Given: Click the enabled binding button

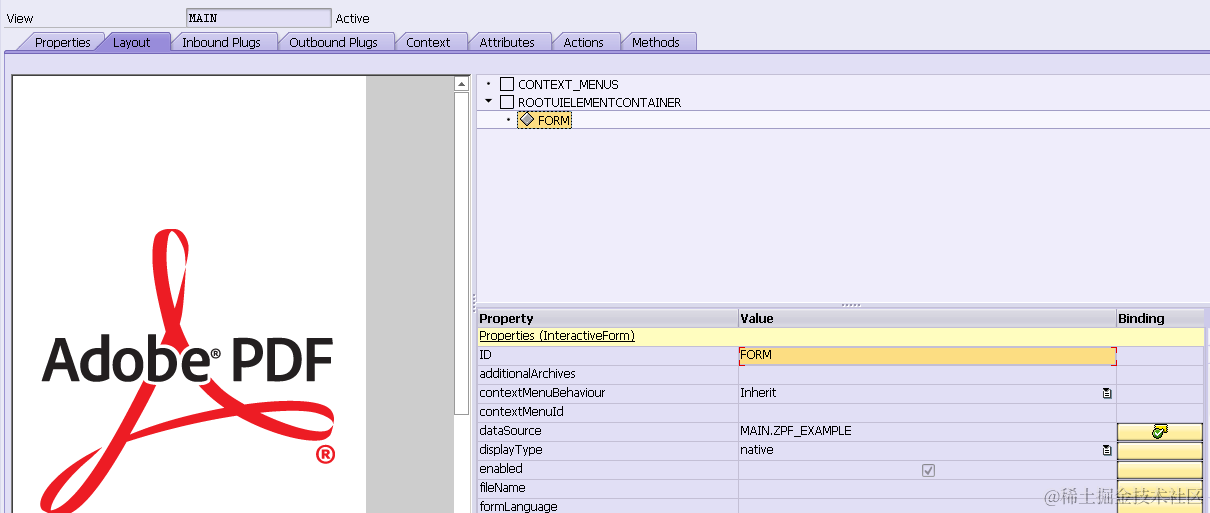Looking at the screenshot, I should (x=1160, y=470).
